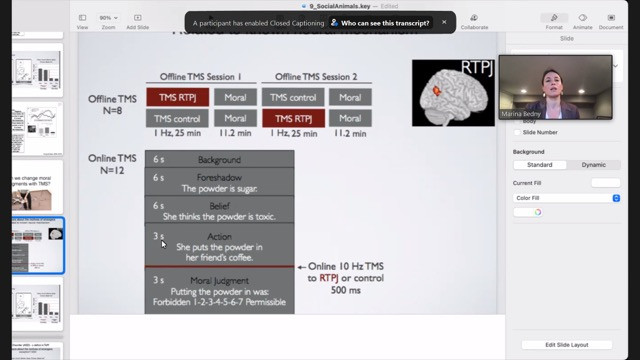
Task: Click Who can see this transcript
Action: pos(385,23)
